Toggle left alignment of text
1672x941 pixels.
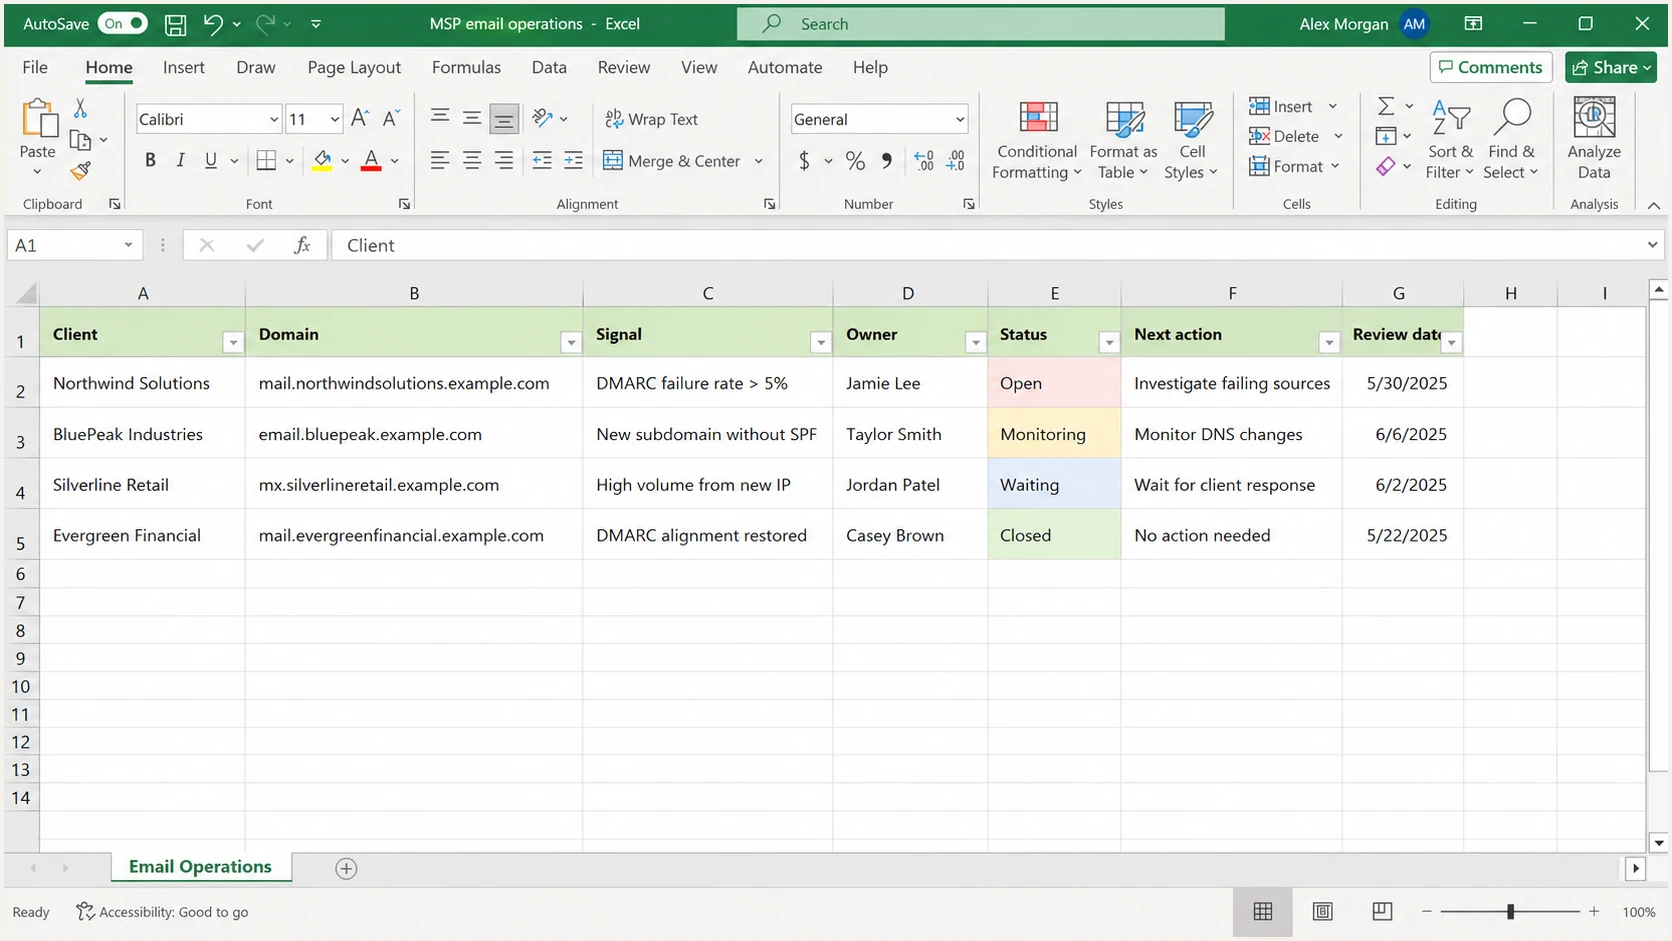(x=440, y=160)
